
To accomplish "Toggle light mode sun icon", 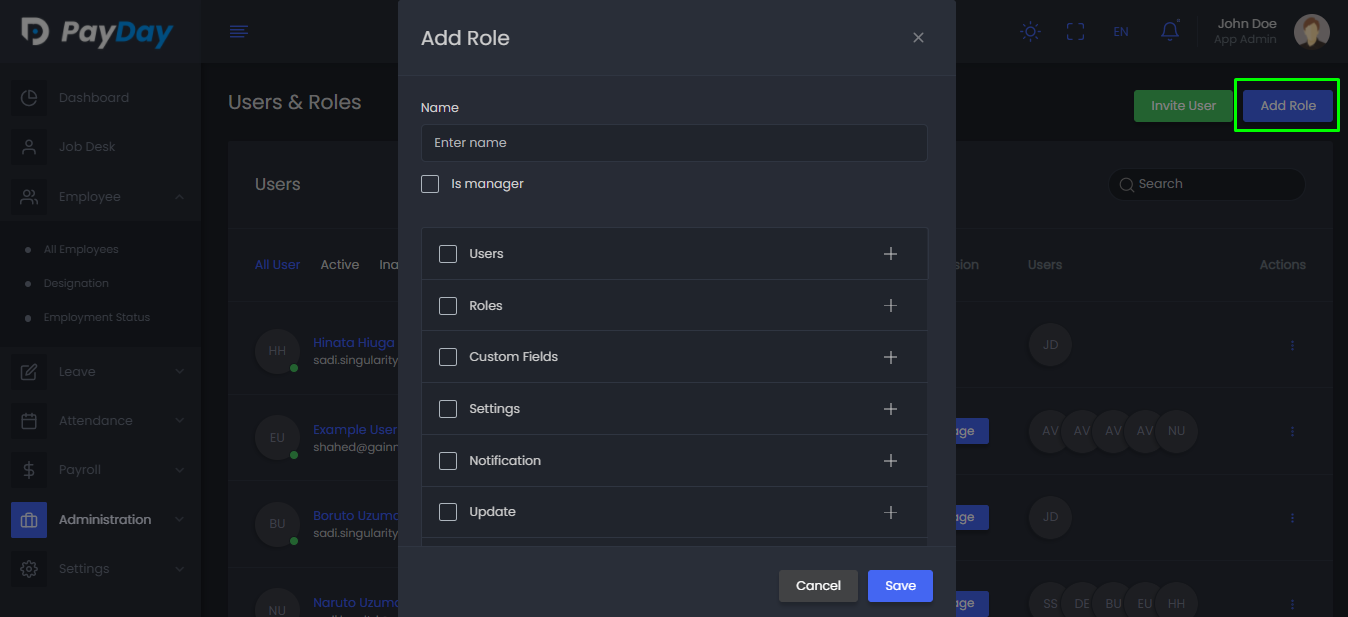I will (1030, 32).
